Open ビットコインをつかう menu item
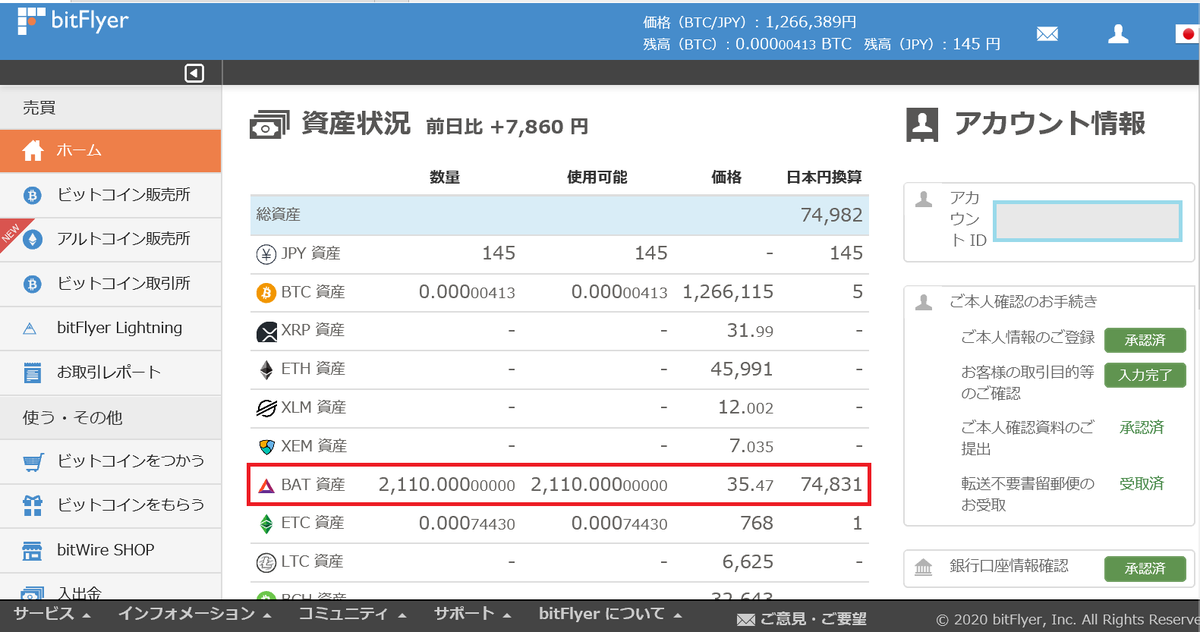Viewport: 1200px width, 632px height. [110, 462]
